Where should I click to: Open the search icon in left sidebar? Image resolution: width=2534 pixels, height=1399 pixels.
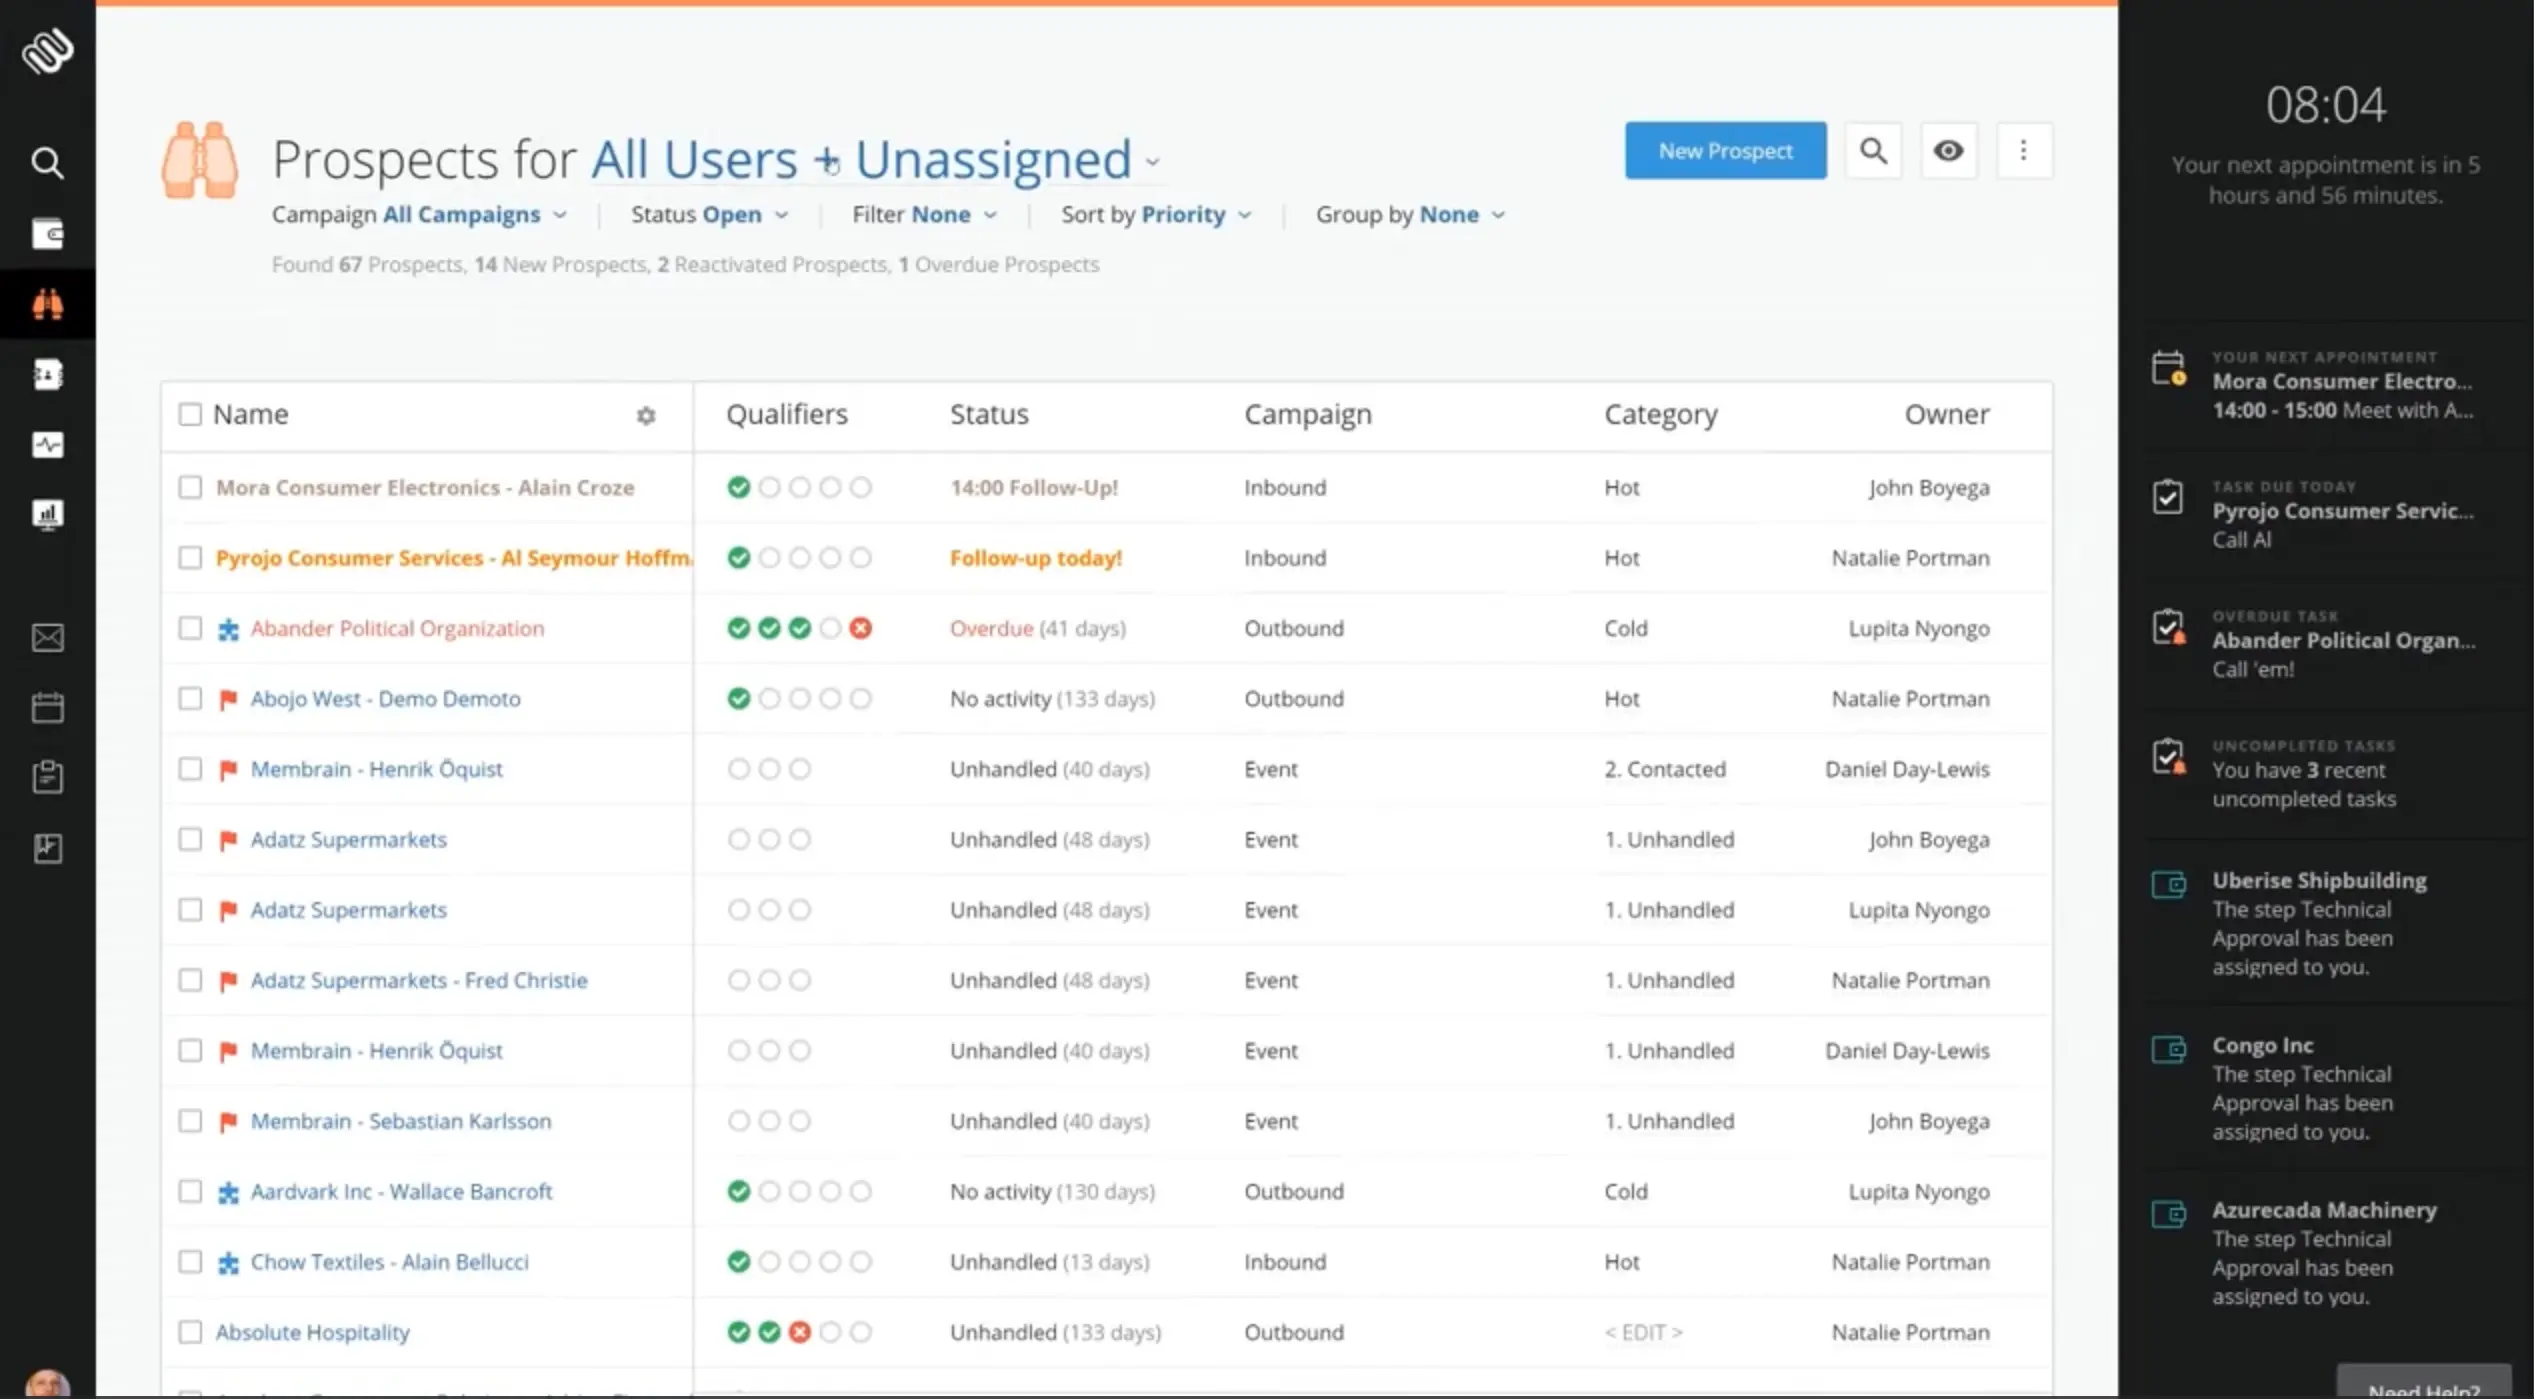[46, 162]
